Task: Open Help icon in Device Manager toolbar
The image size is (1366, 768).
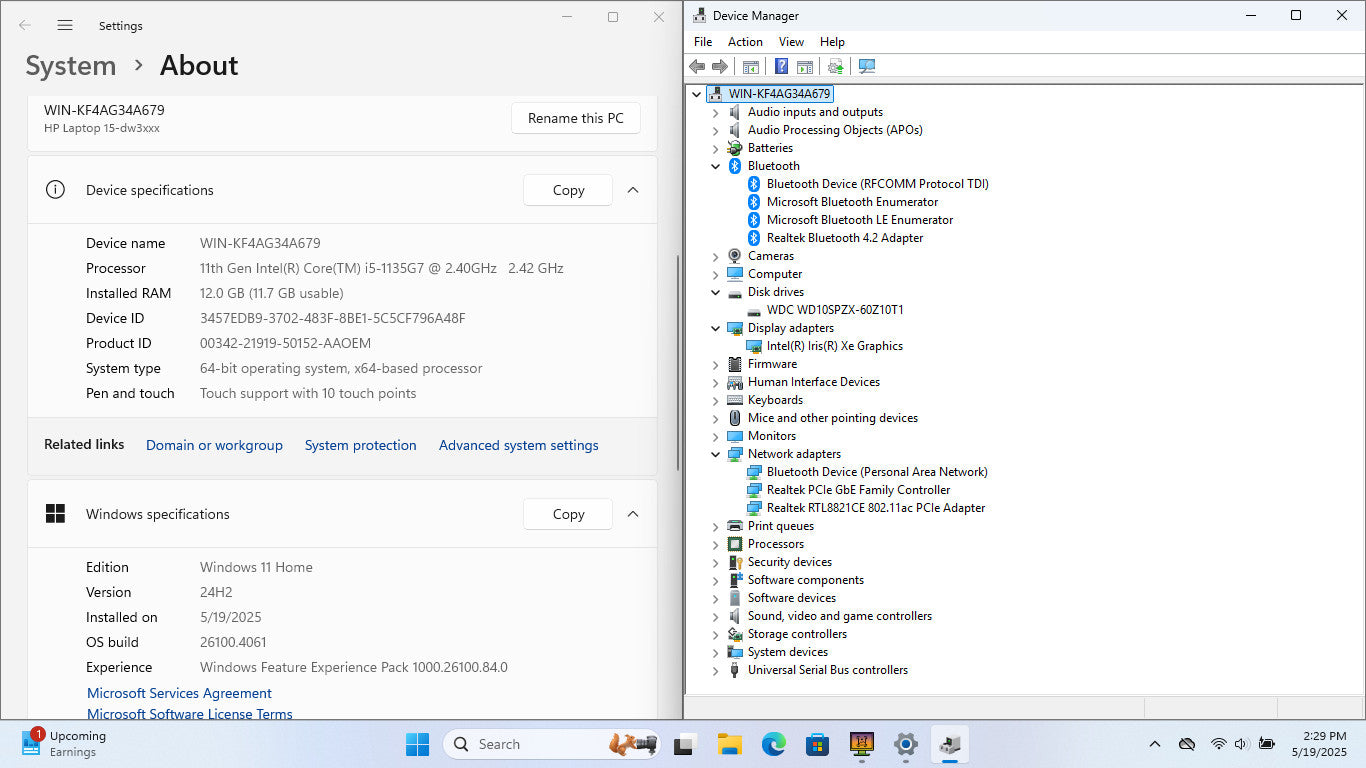Action: [x=781, y=67]
